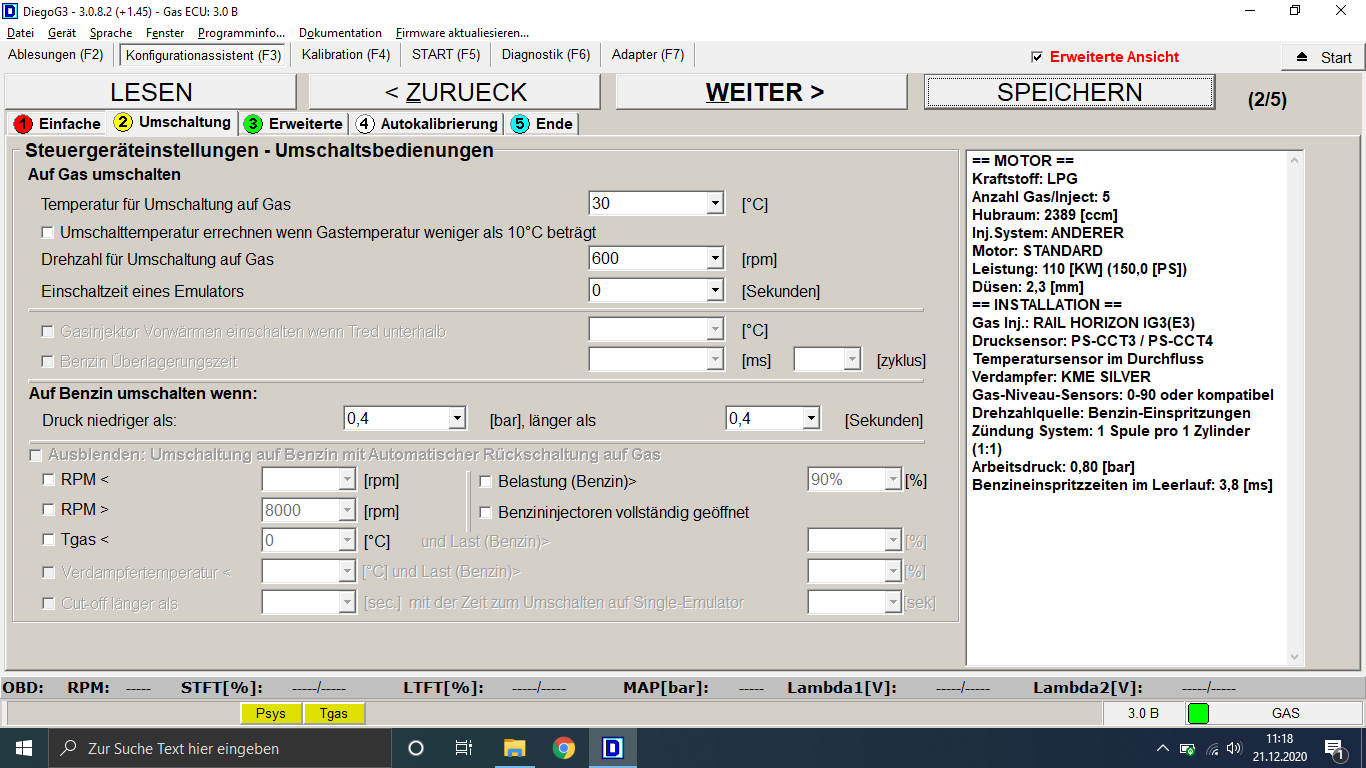Open the RPM > 8000 dropdown
The height and width of the screenshot is (768, 1366).
(x=347, y=511)
